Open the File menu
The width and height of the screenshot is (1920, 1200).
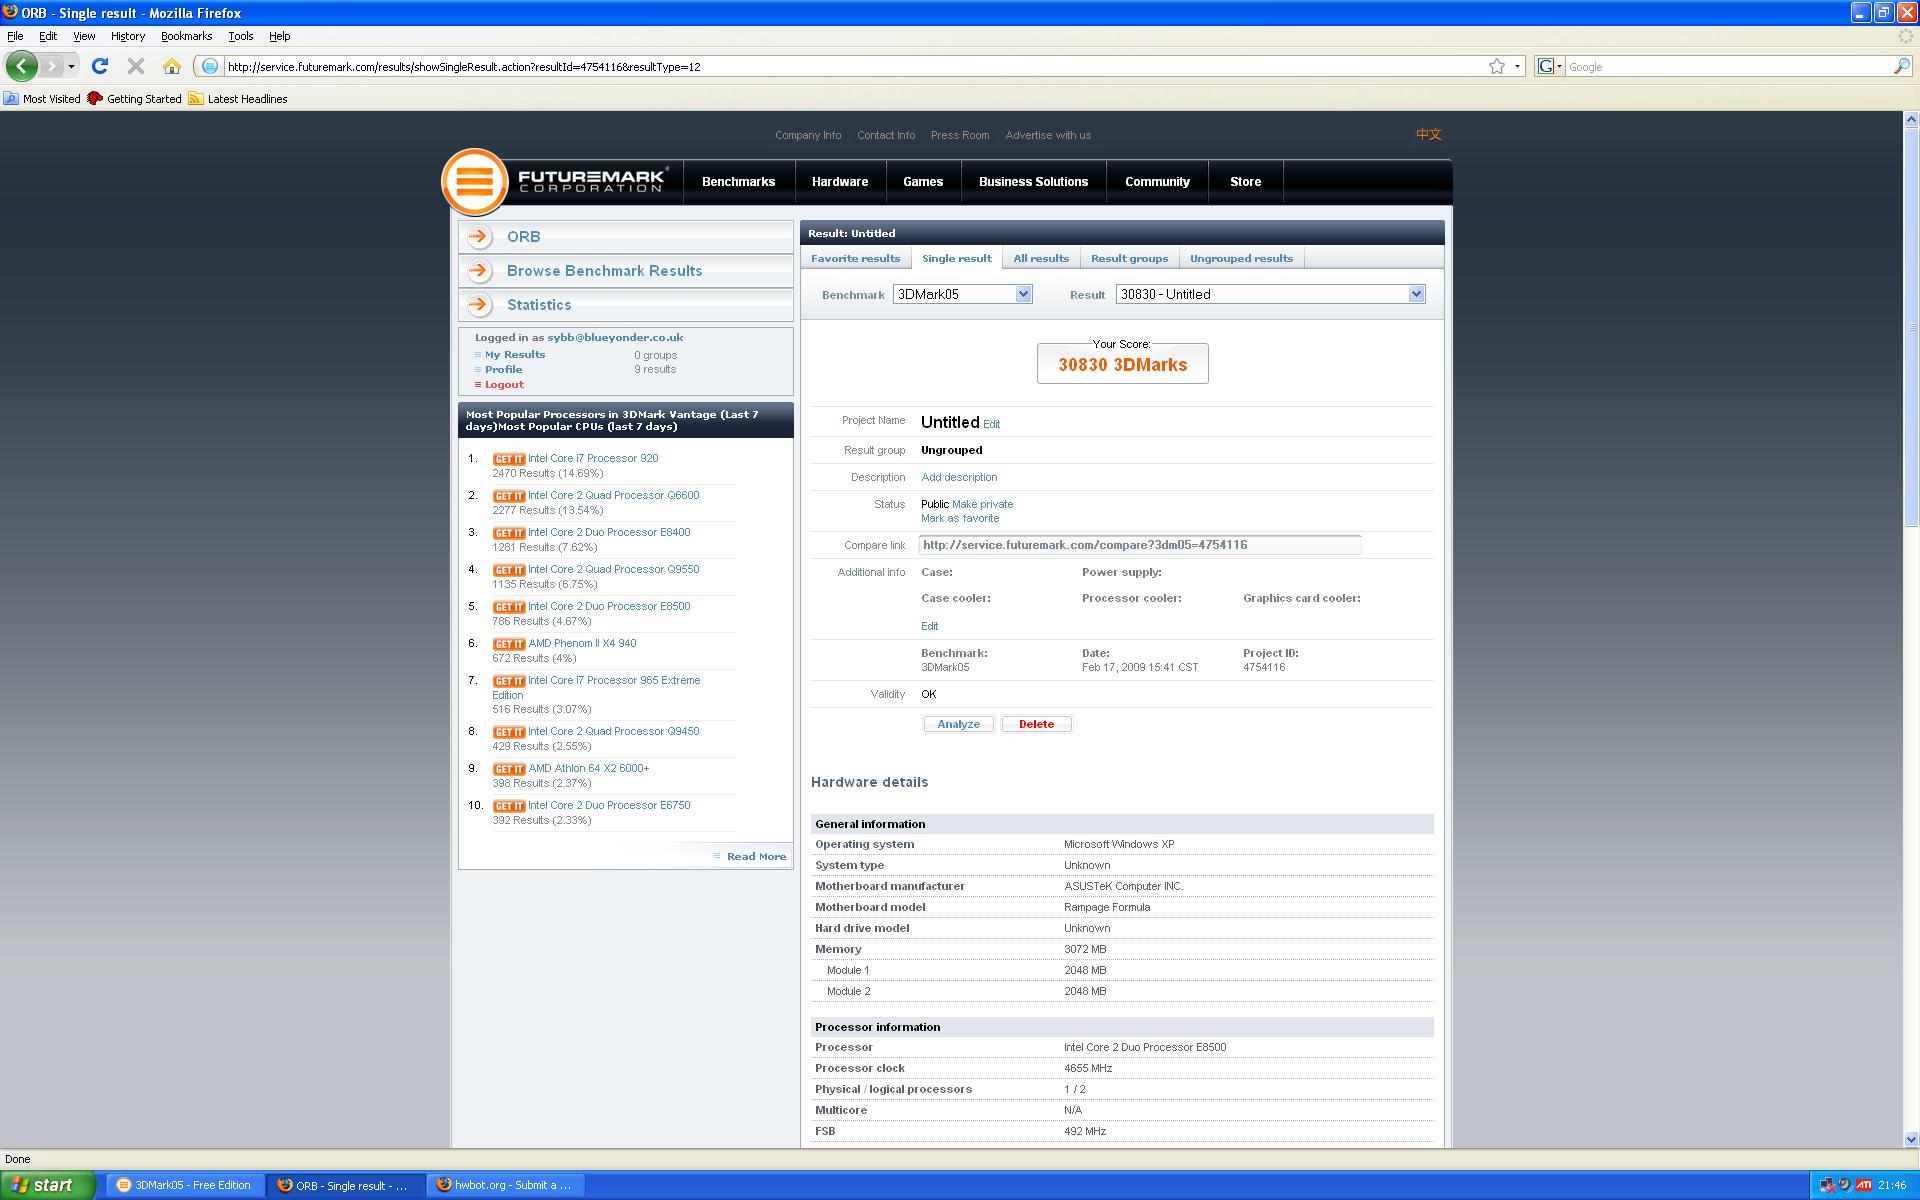coord(15,36)
